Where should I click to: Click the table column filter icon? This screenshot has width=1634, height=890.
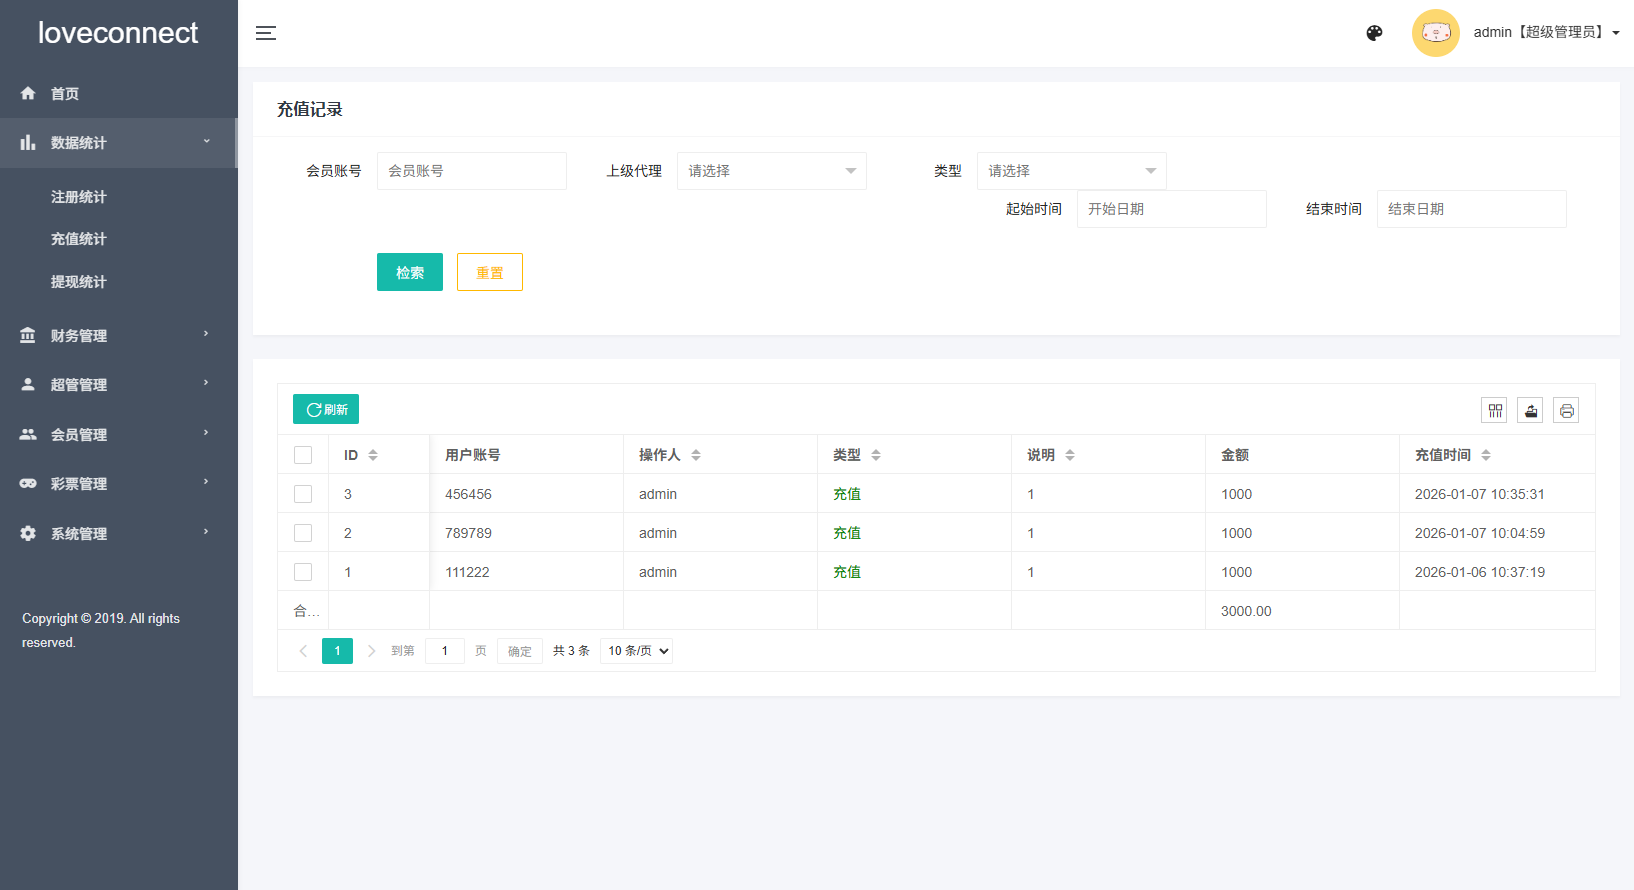(x=1495, y=410)
